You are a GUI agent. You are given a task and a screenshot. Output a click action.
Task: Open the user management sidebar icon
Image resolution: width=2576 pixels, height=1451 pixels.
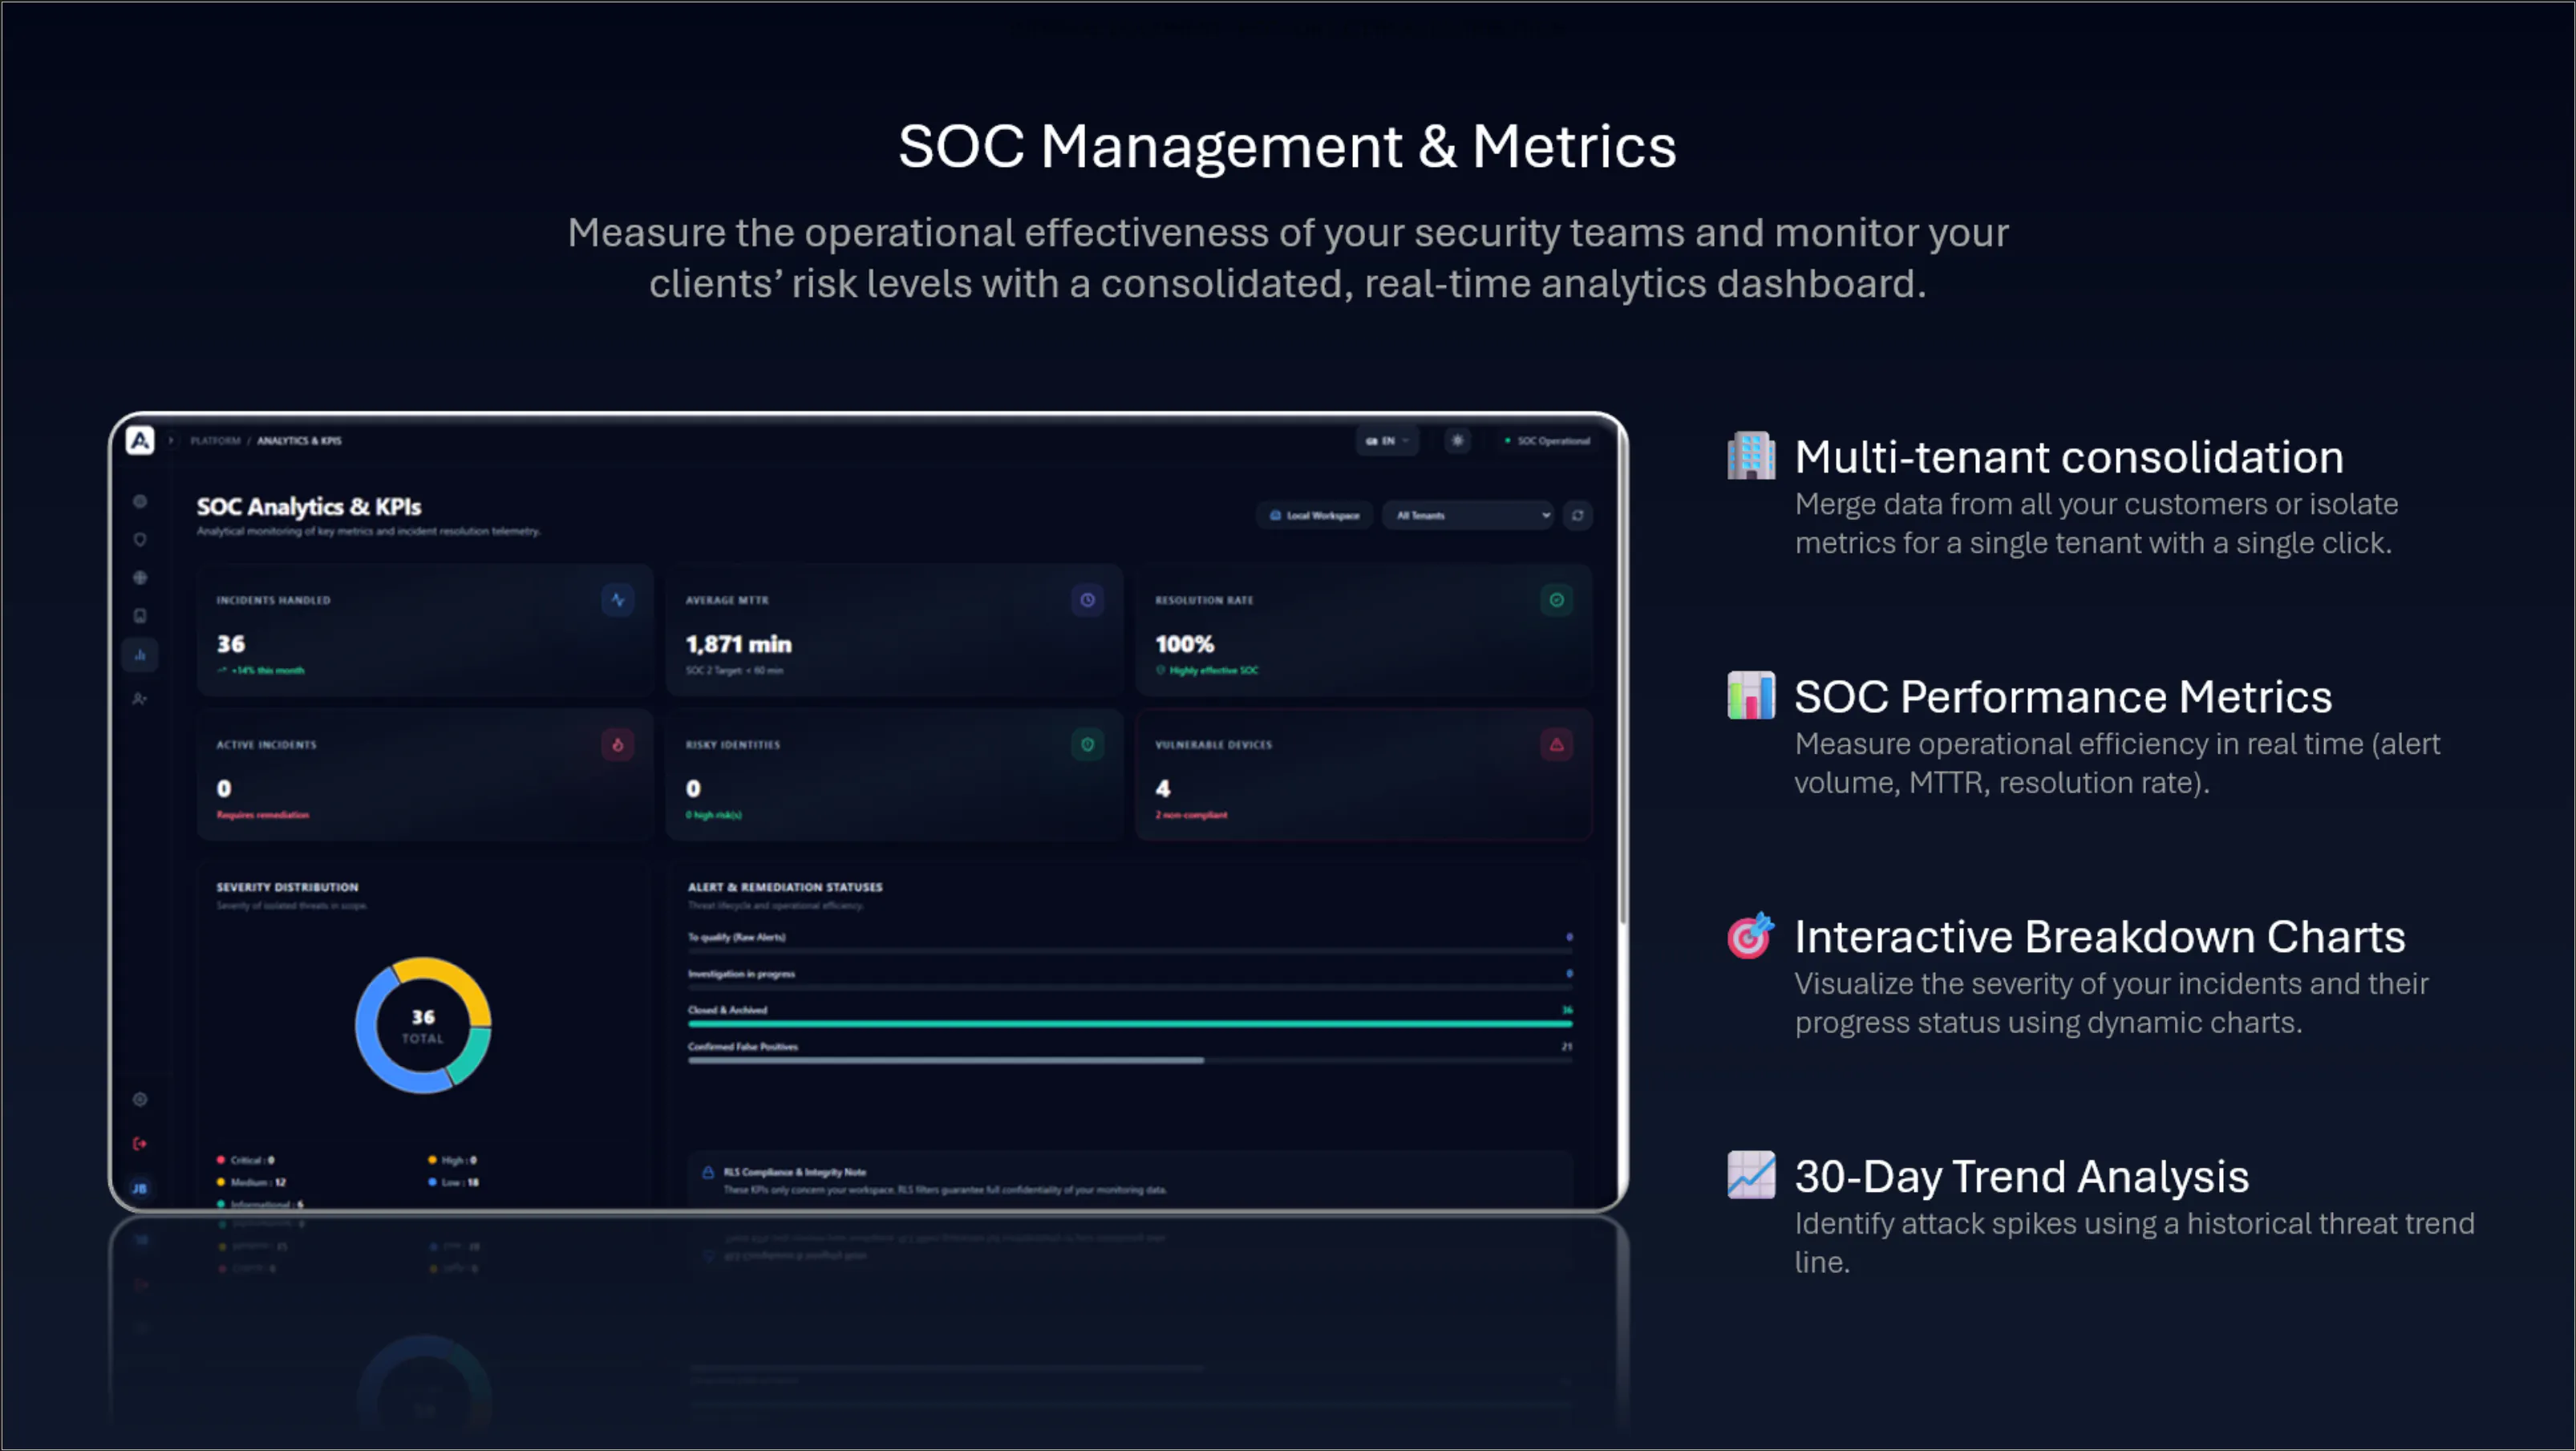pos(140,699)
